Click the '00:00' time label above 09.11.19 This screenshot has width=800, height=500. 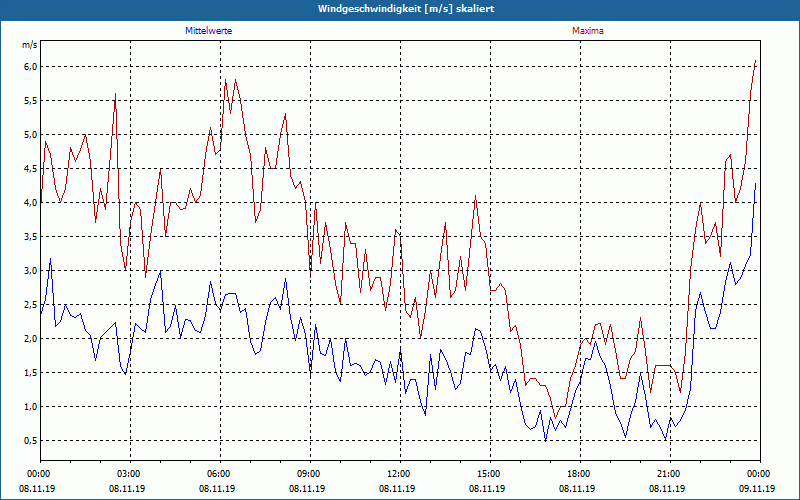point(757,474)
